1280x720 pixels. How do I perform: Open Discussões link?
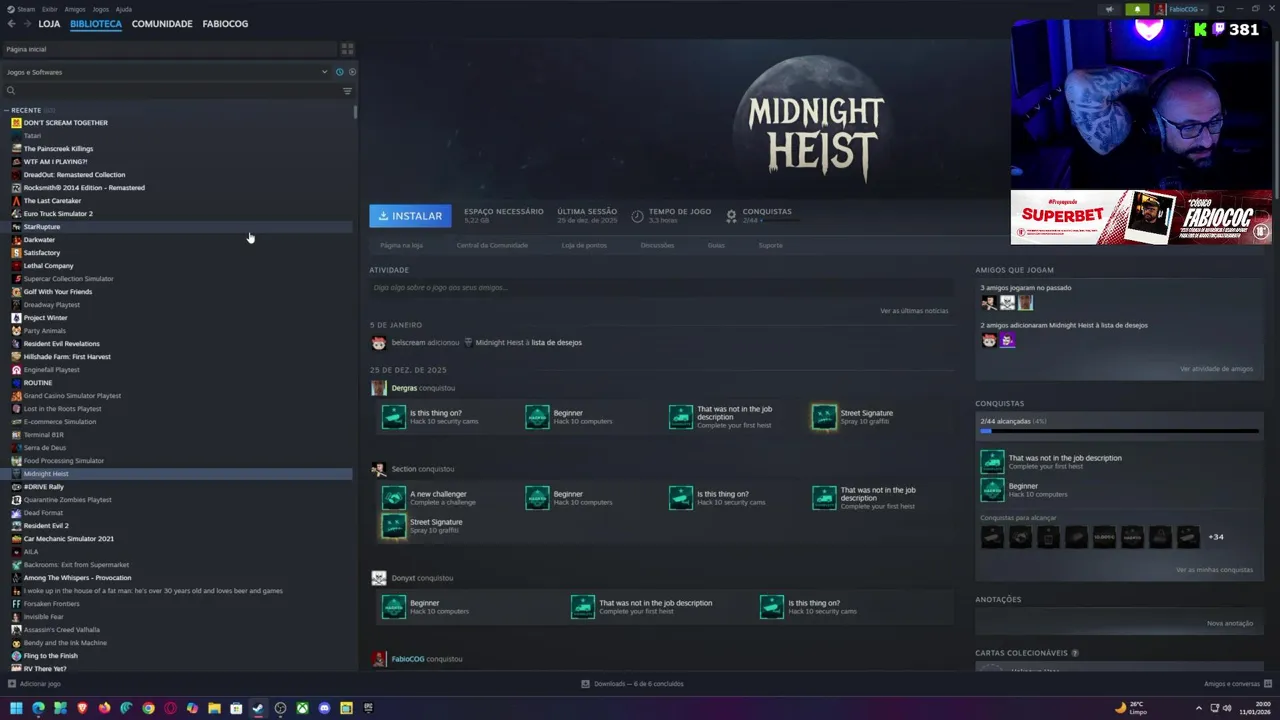point(657,245)
